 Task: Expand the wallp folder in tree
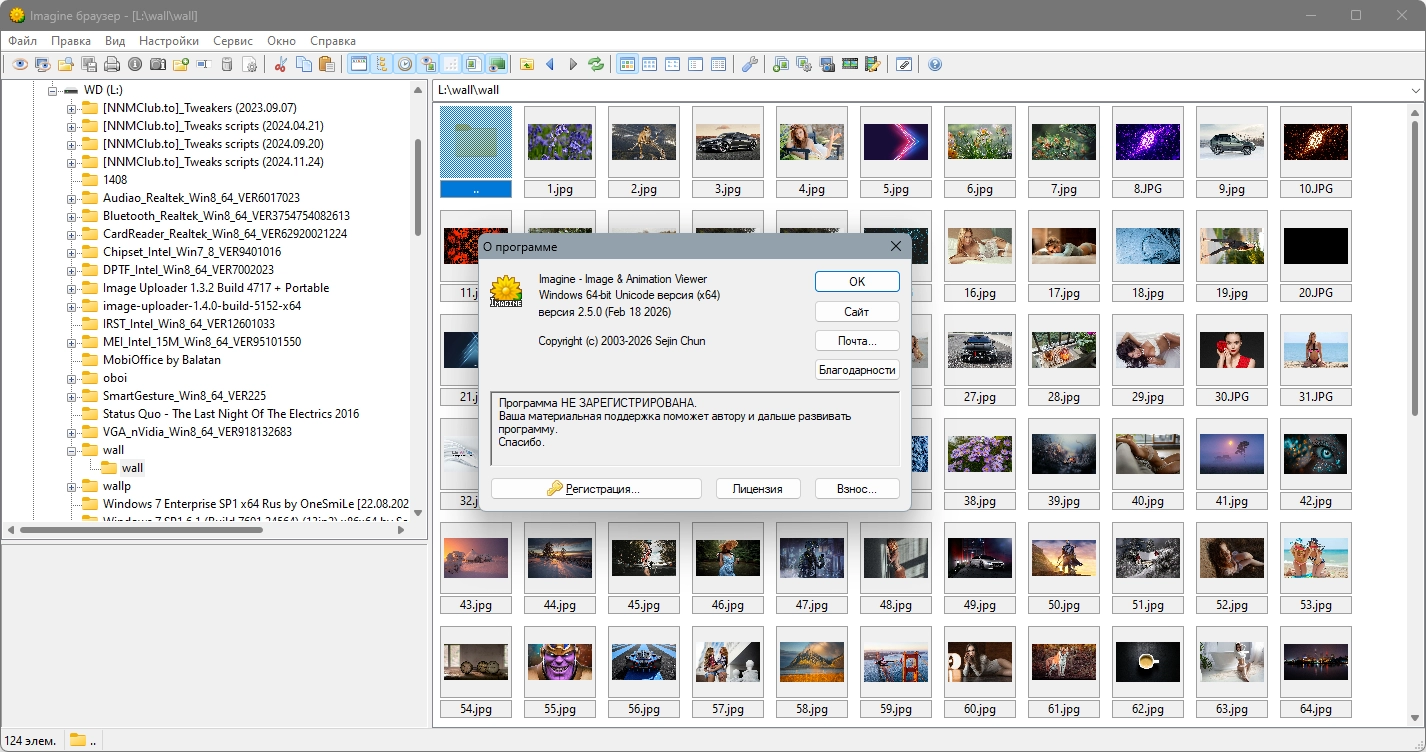click(72, 486)
